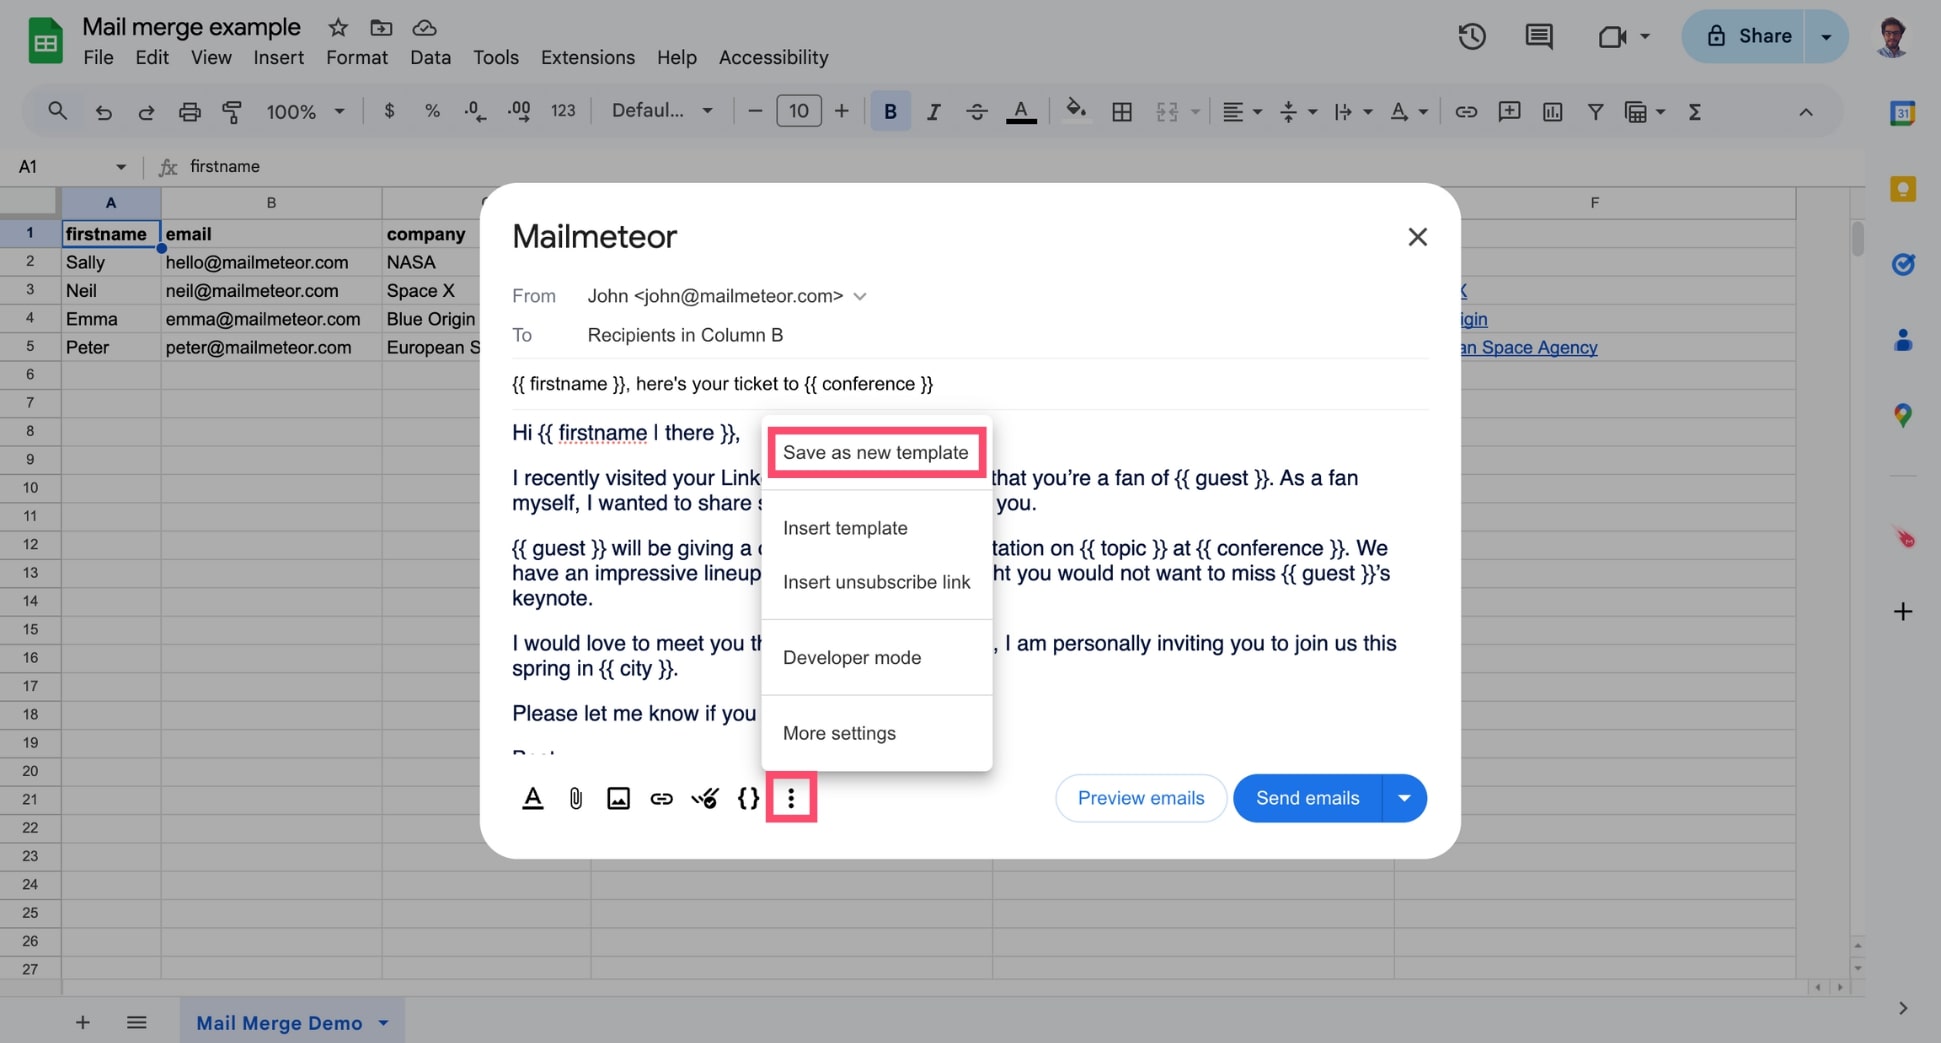Open the text formatting options in Mailmeteor
1941x1043 pixels.
point(533,798)
